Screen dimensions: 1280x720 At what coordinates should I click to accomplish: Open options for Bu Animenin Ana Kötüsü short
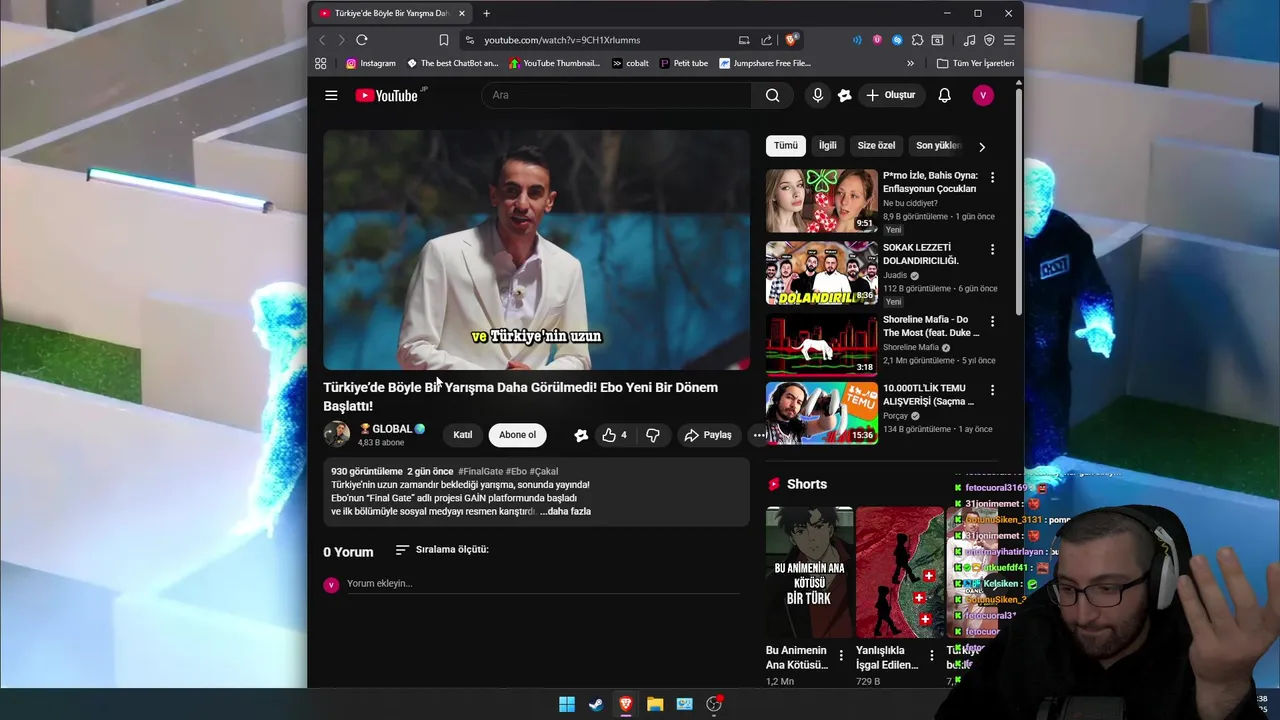coord(841,656)
